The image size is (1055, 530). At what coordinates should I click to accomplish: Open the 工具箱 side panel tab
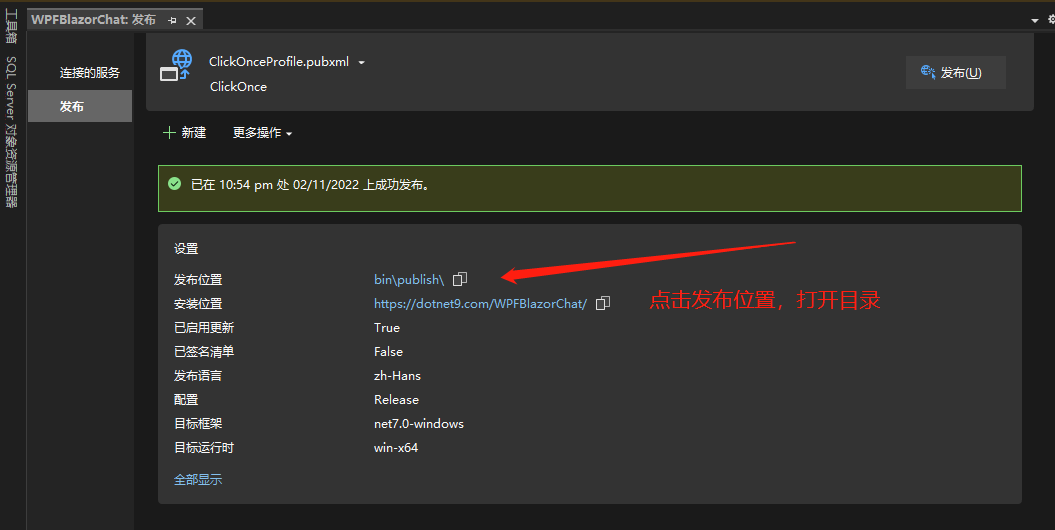11,26
